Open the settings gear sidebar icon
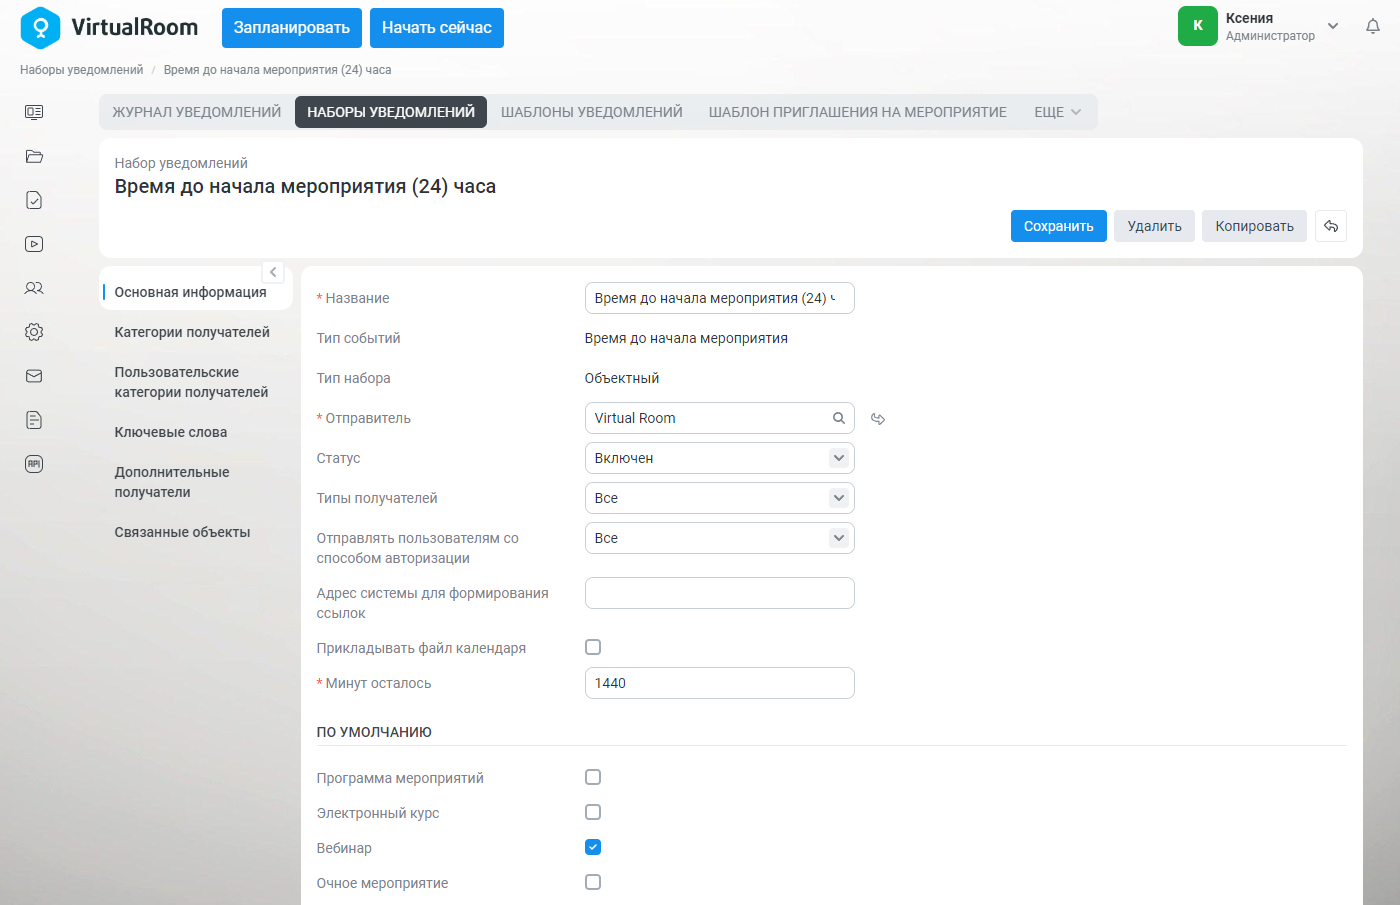This screenshot has width=1400, height=905. click(x=34, y=332)
